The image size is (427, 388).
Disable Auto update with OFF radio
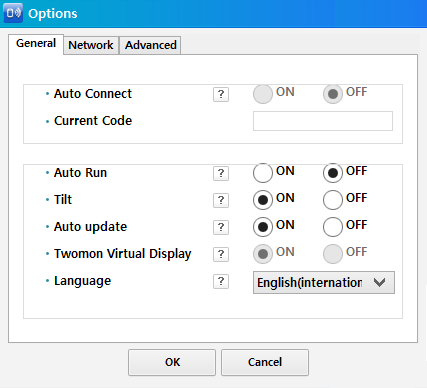click(x=333, y=227)
